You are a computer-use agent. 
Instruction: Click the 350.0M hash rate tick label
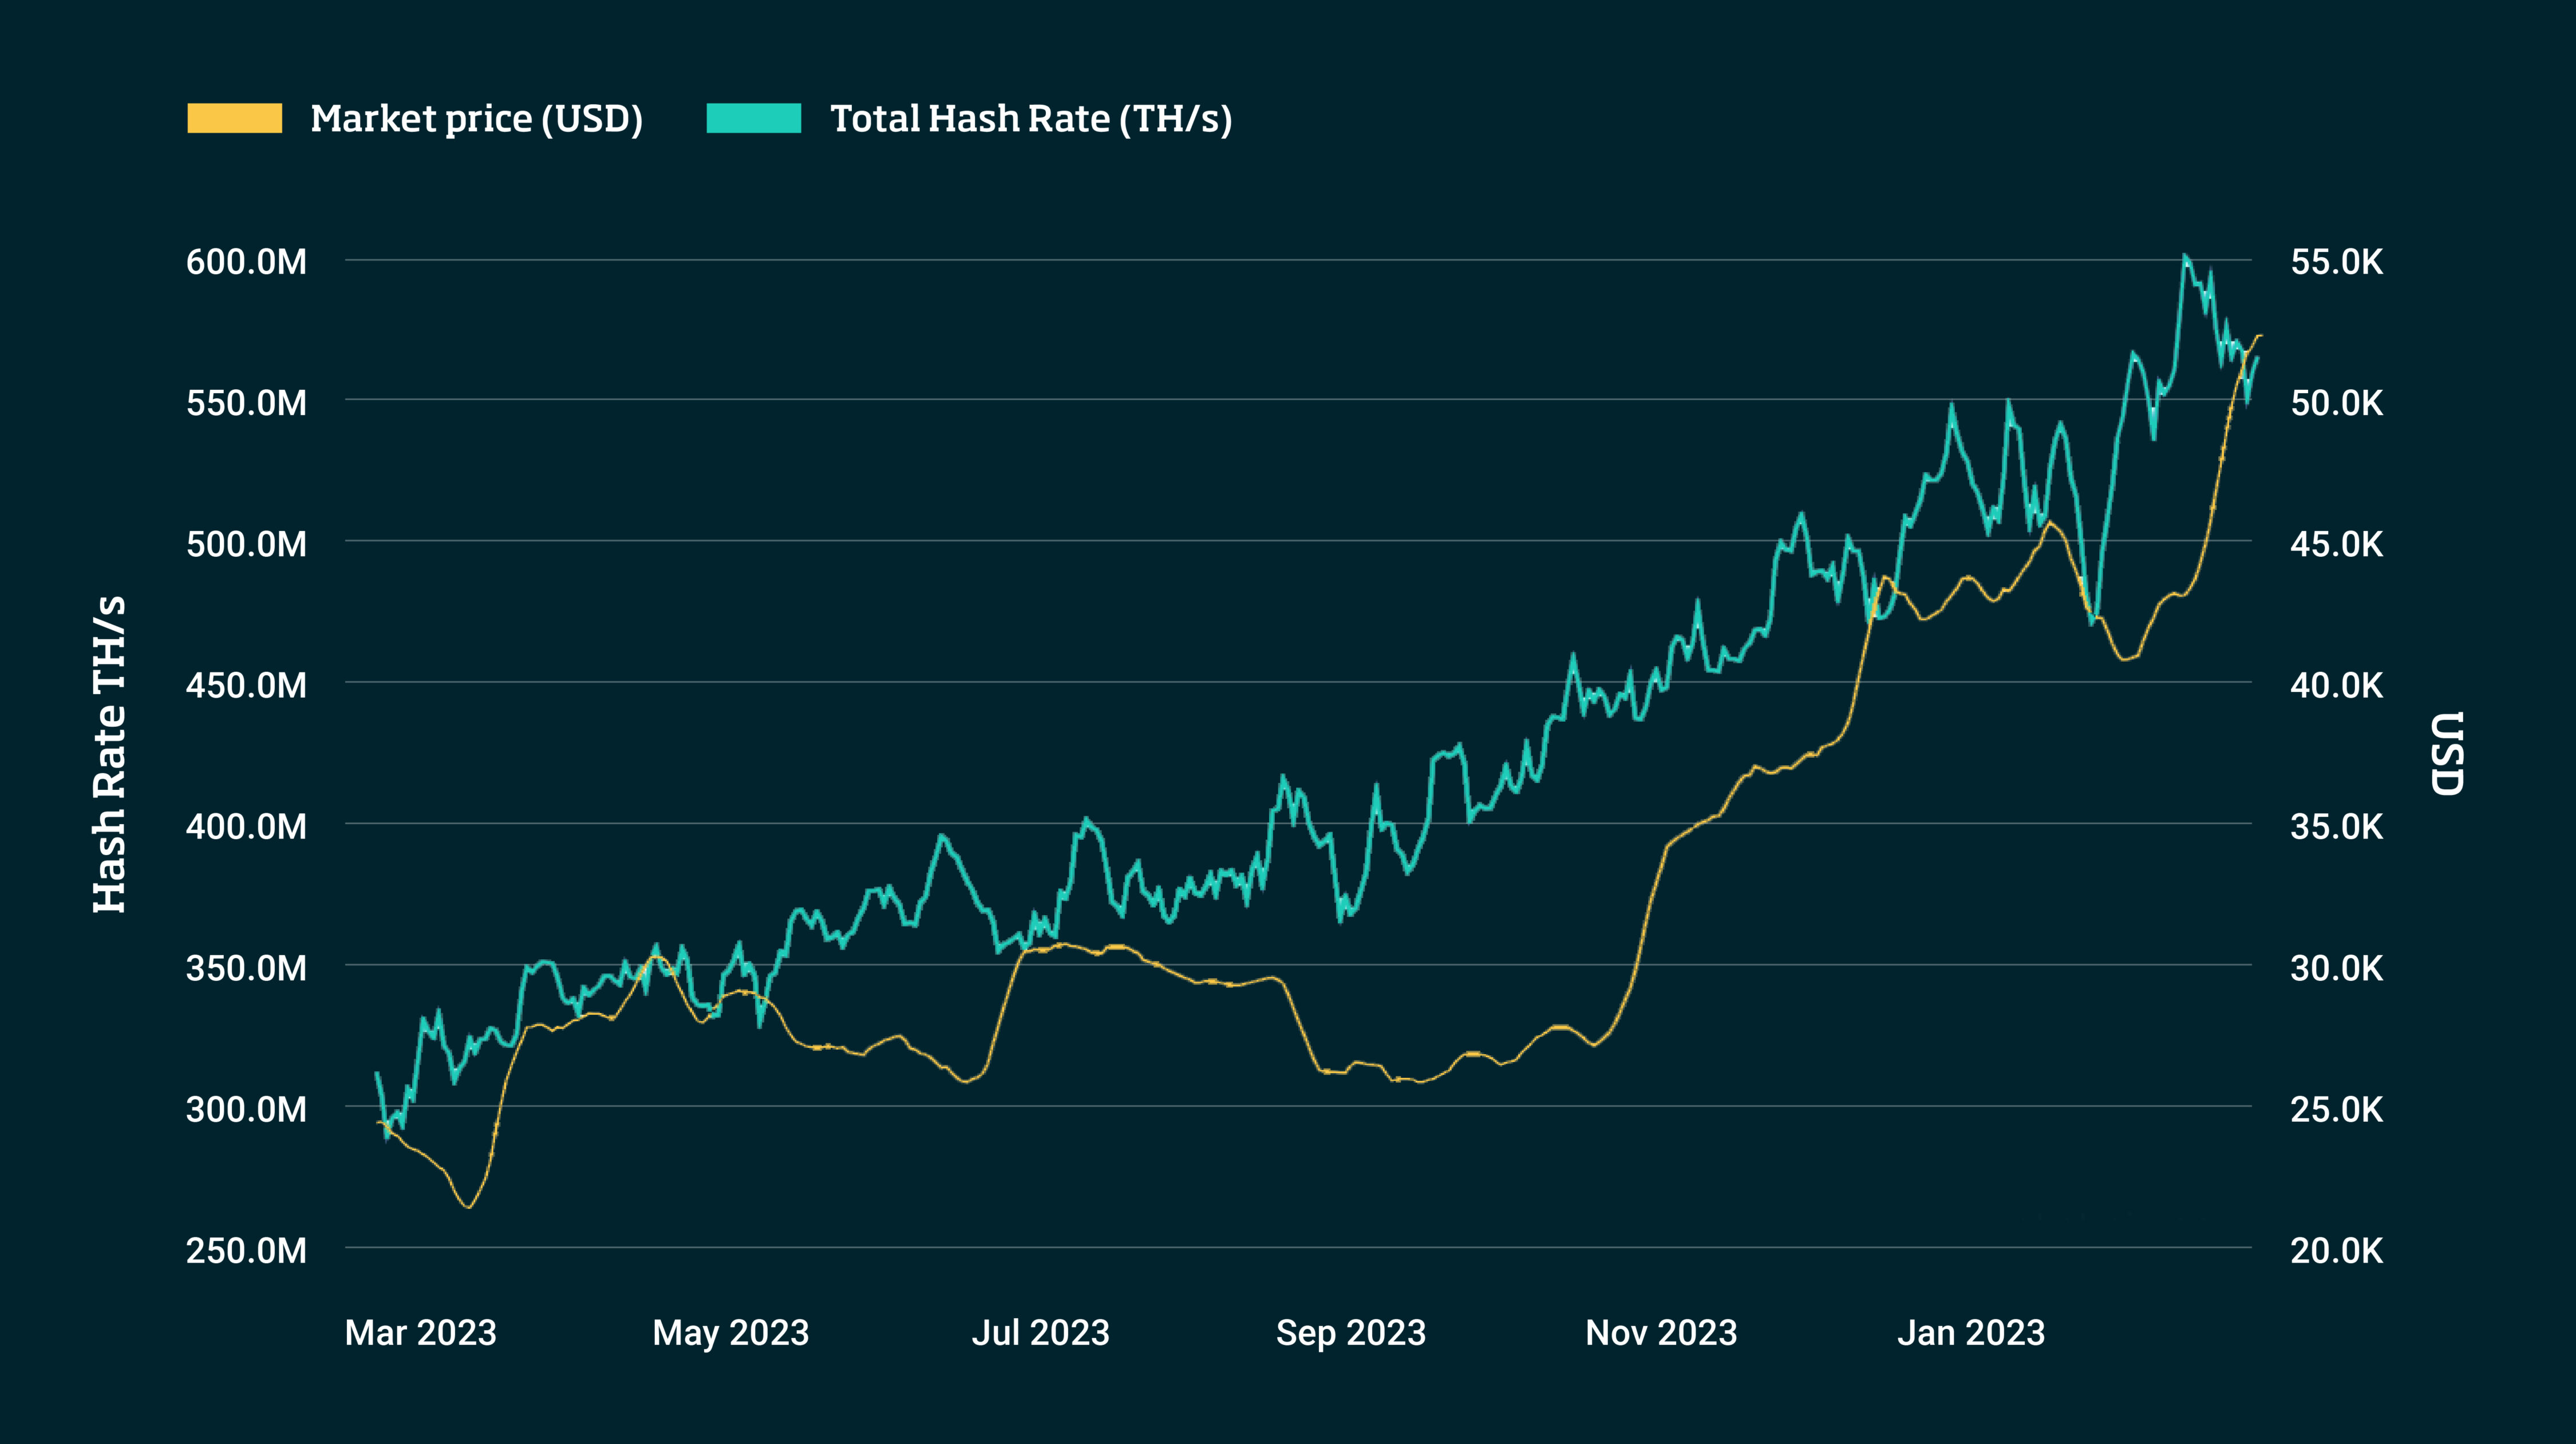(x=246, y=968)
